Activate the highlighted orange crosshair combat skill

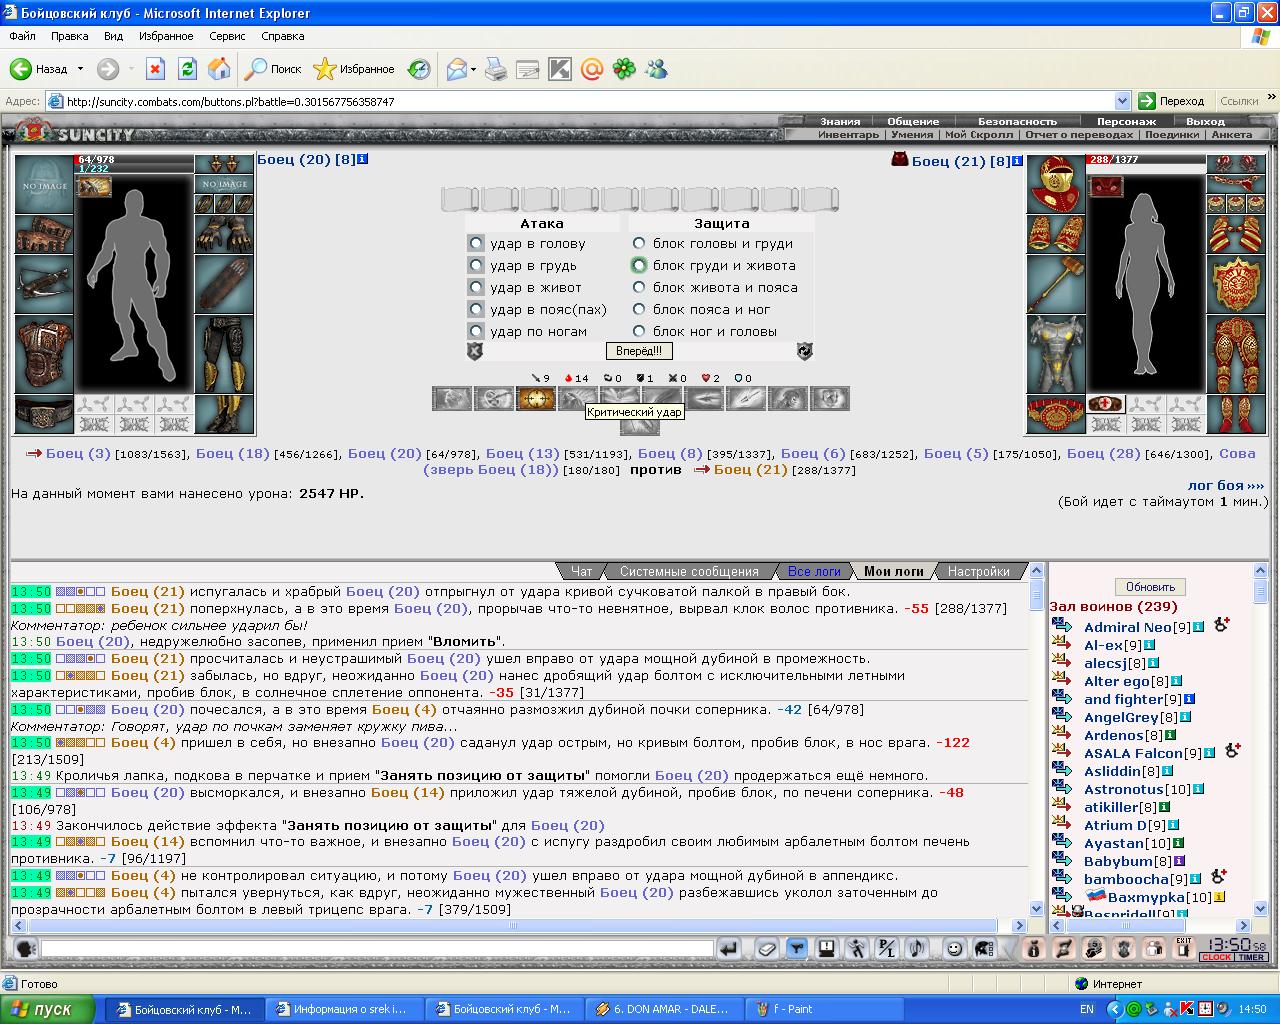coord(536,399)
